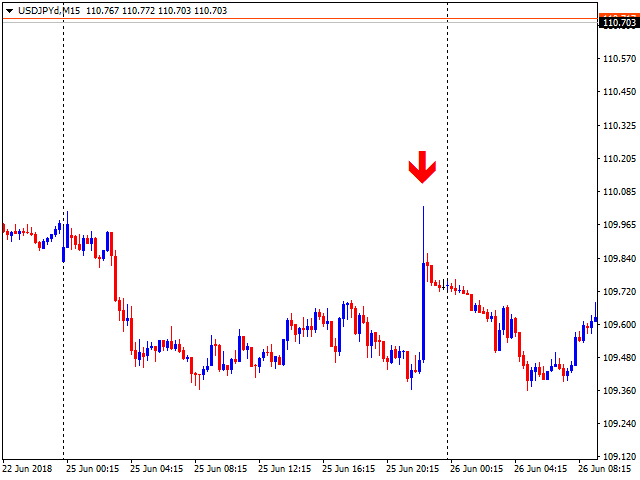Click the 110.205 price scale label

pos(620,159)
